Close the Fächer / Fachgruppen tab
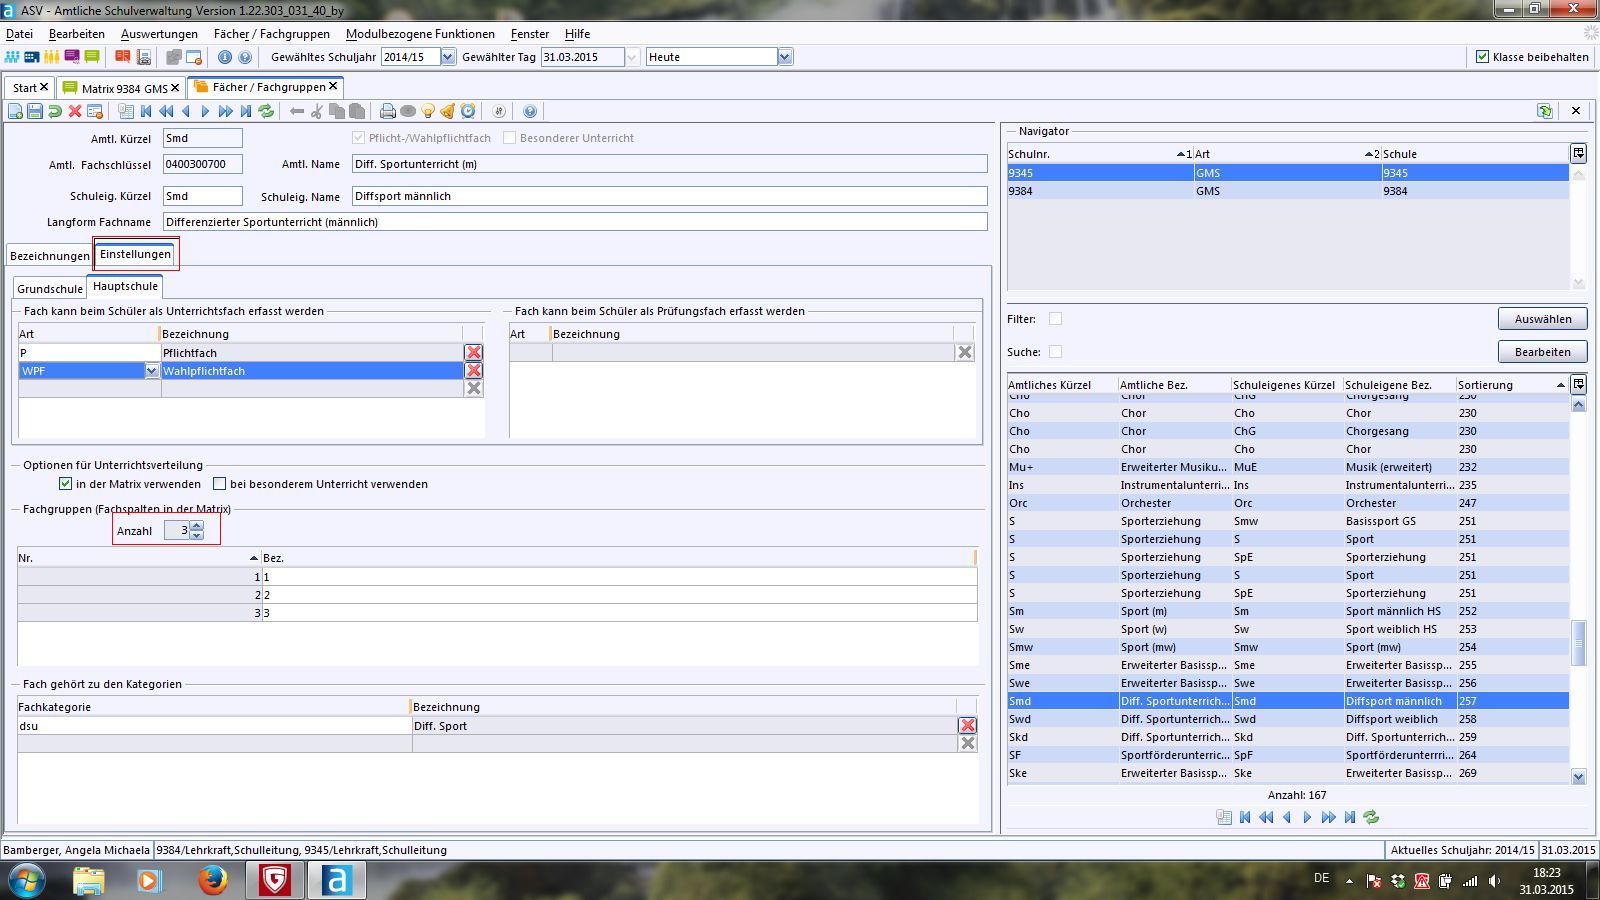This screenshot has width=1600, height=900. click(334, 87)
